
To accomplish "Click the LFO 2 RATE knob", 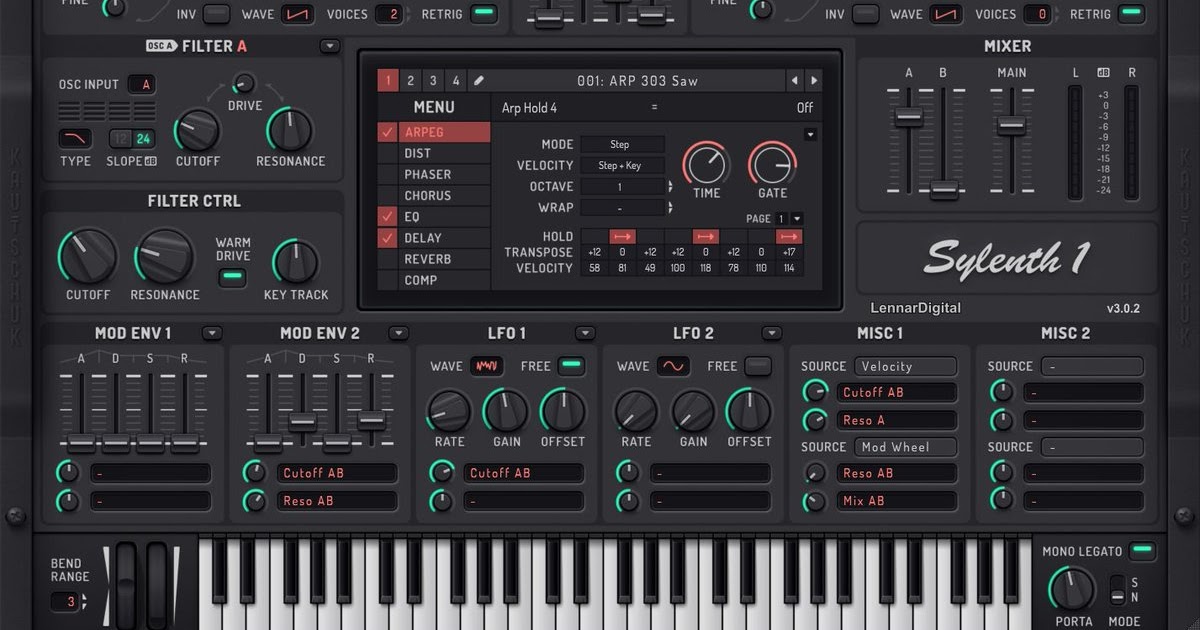I will click(x=636, y=411).
